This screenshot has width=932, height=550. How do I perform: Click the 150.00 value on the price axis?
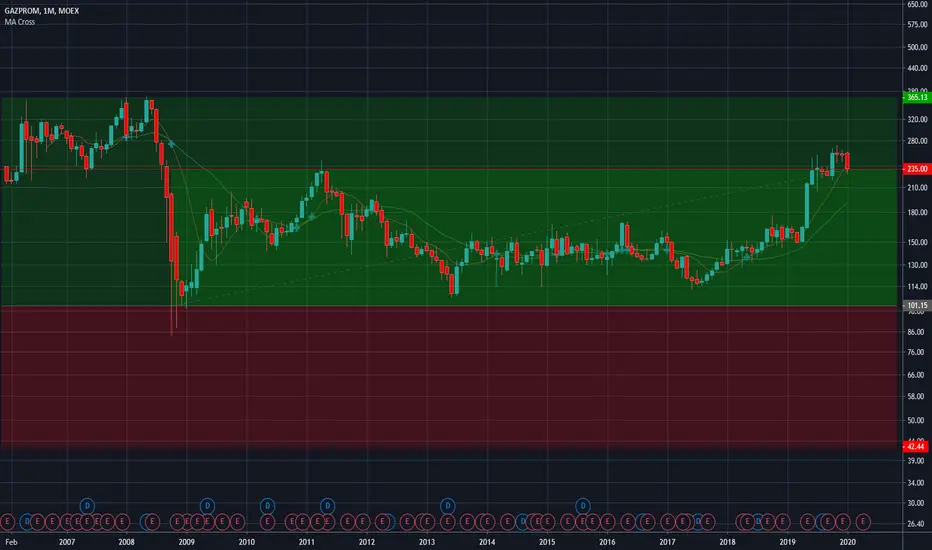click(917, 242)
